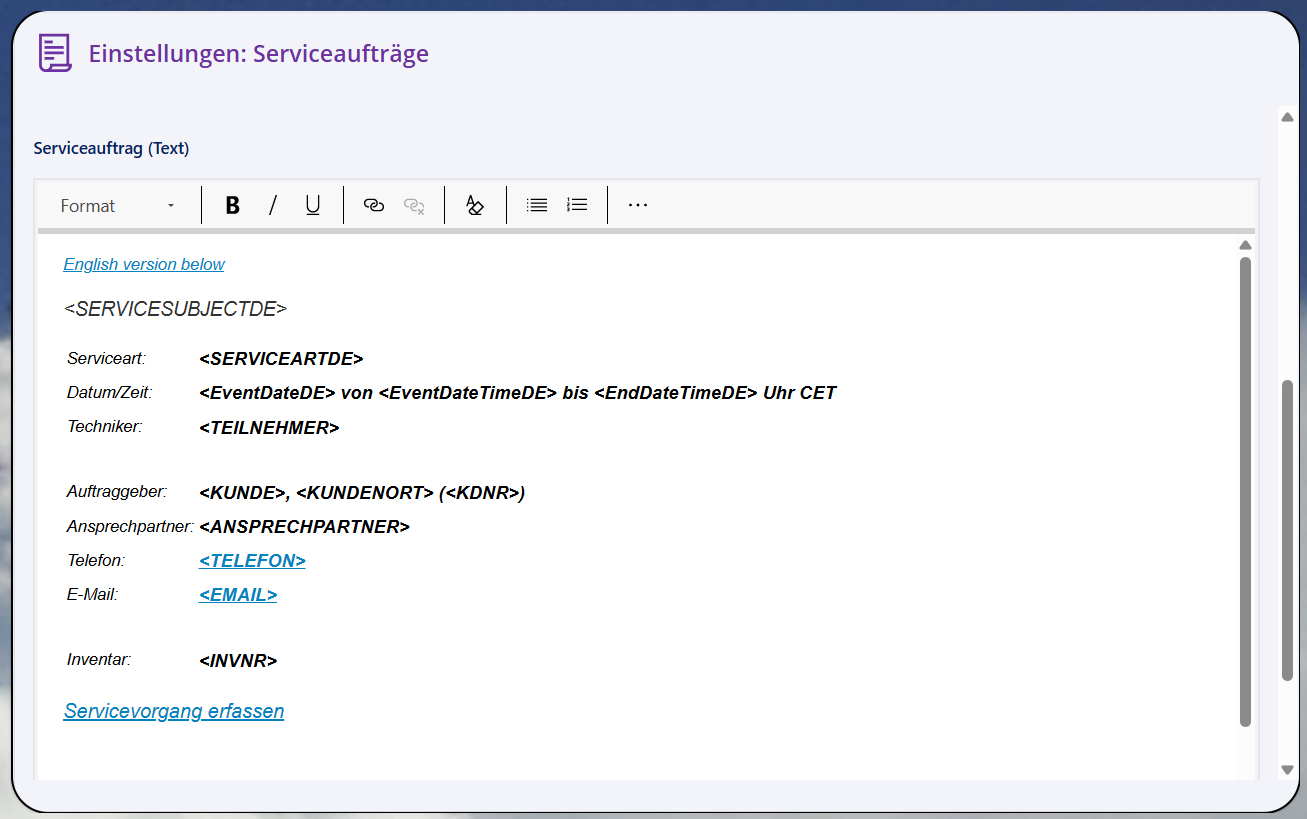Apply italic formatting with the I icon
Image resolution: width=1307 pixels, height=819 pixels.
[x=273, y=206]
